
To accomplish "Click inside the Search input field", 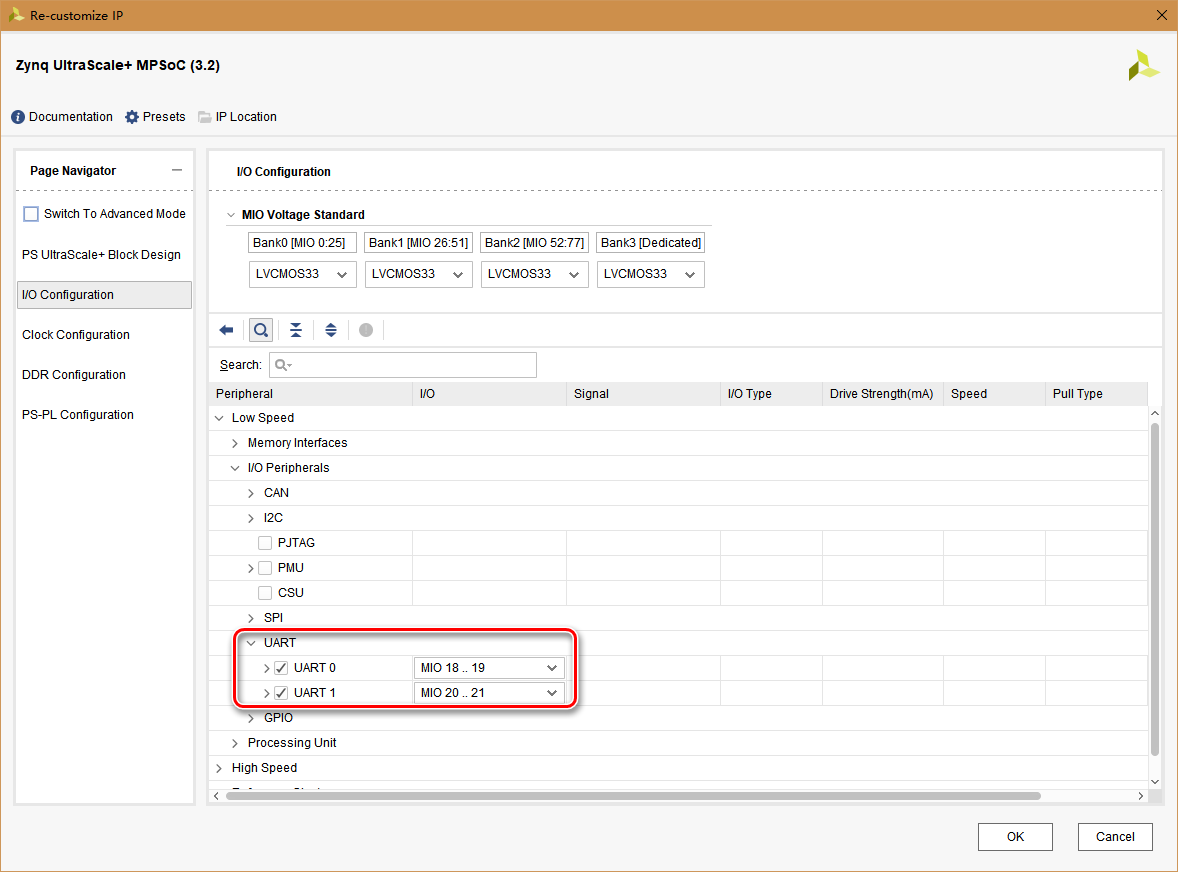I will point(403,365).
